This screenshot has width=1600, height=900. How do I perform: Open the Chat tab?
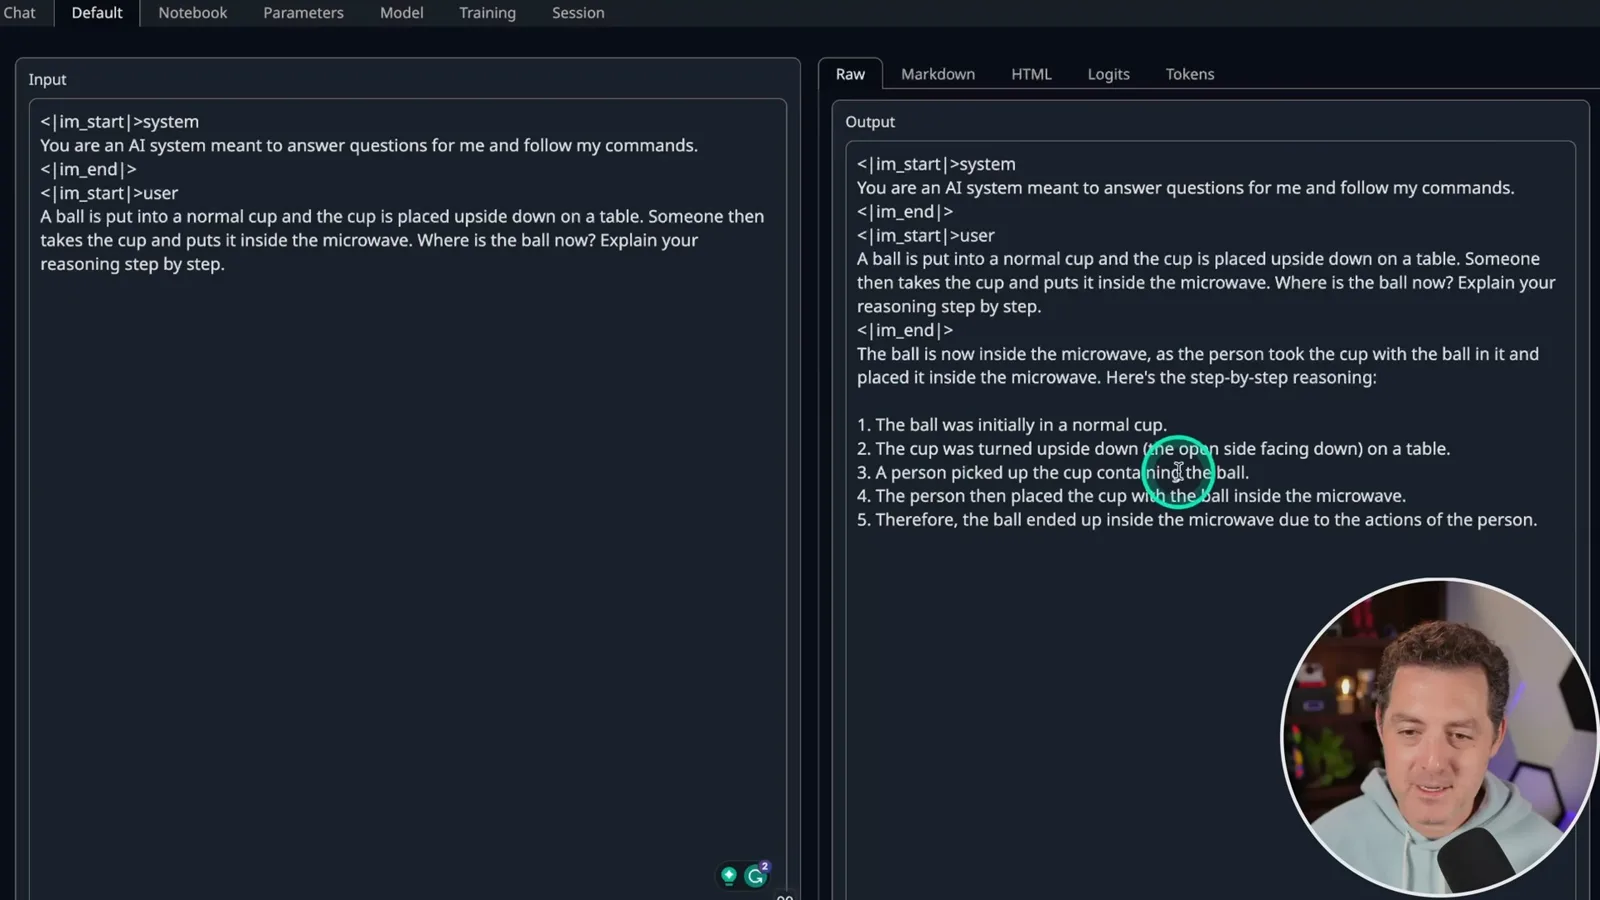19,13
